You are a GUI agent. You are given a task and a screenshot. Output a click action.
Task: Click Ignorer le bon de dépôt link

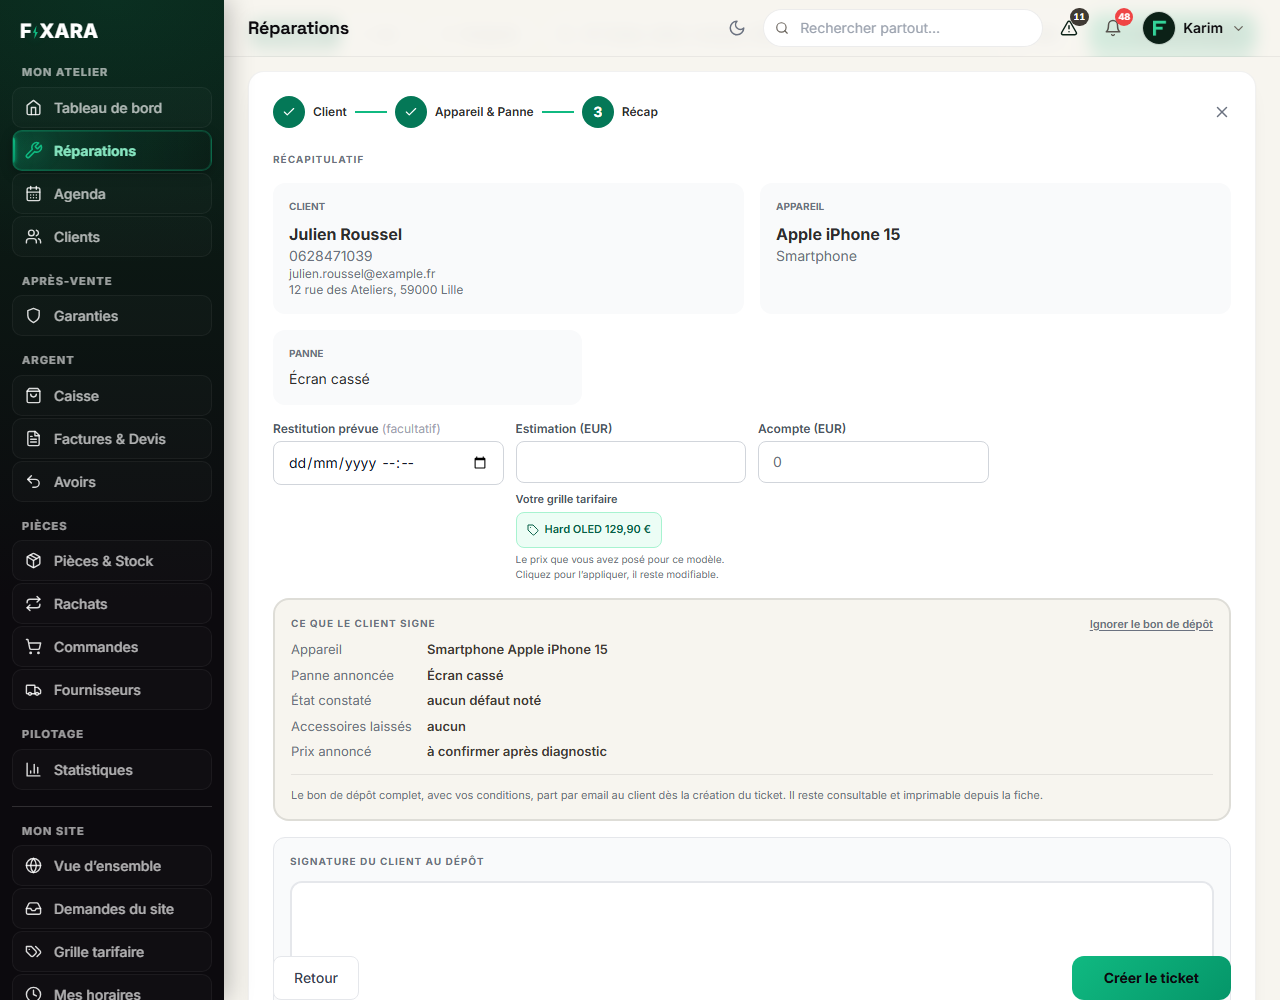coord(1151,624)
